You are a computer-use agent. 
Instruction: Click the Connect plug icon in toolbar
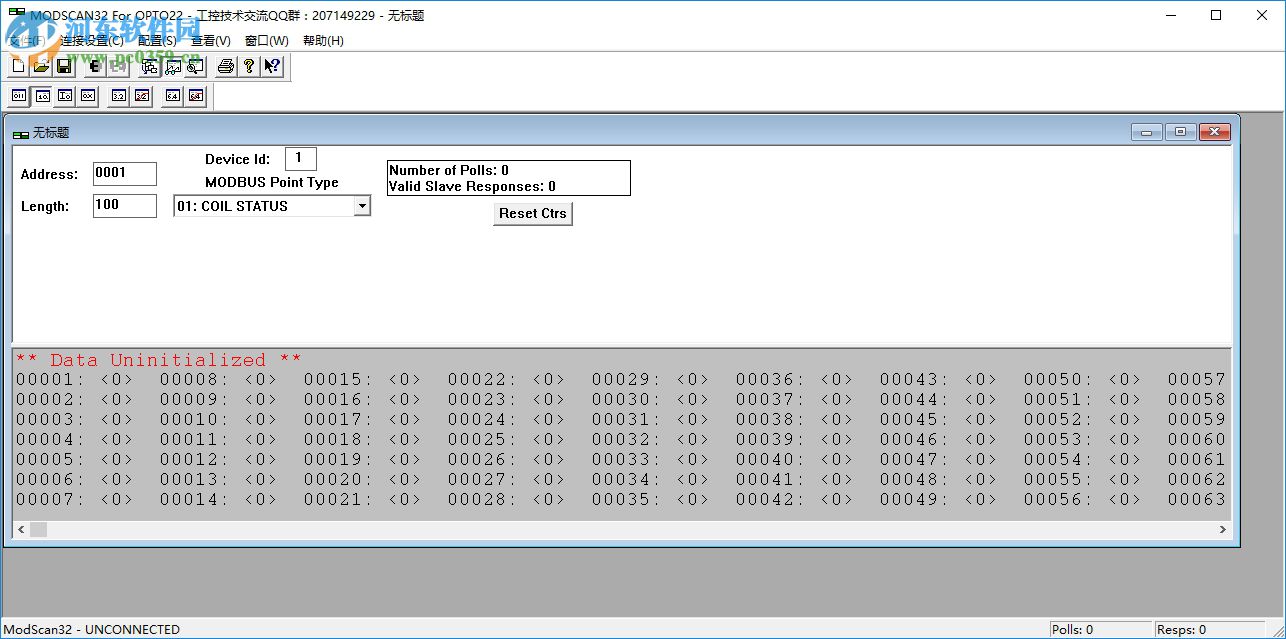coord(95,67)
